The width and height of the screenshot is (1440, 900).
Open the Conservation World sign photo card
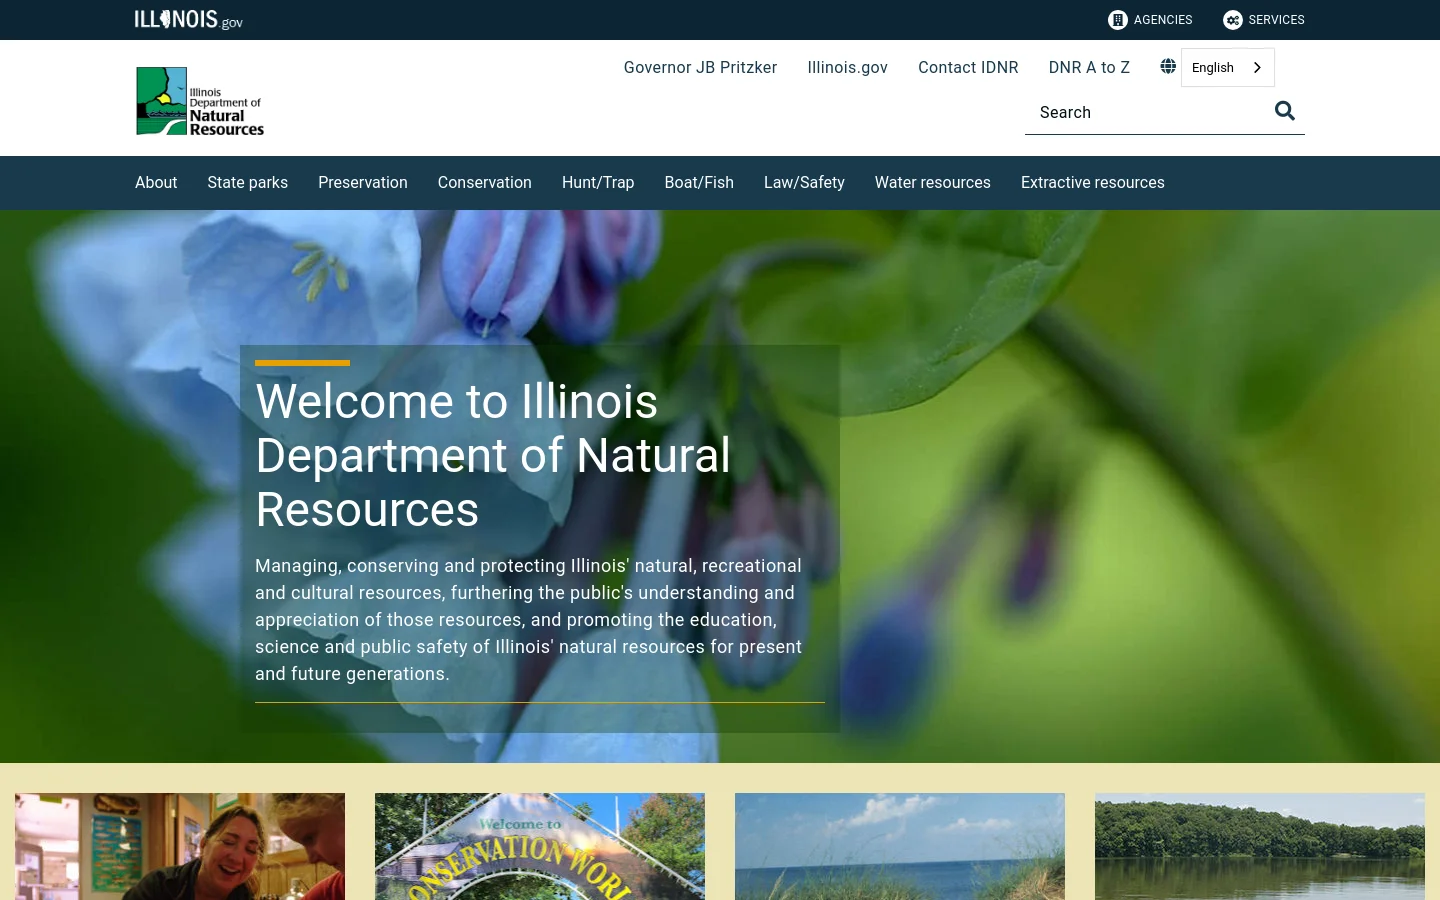(540, 846)
